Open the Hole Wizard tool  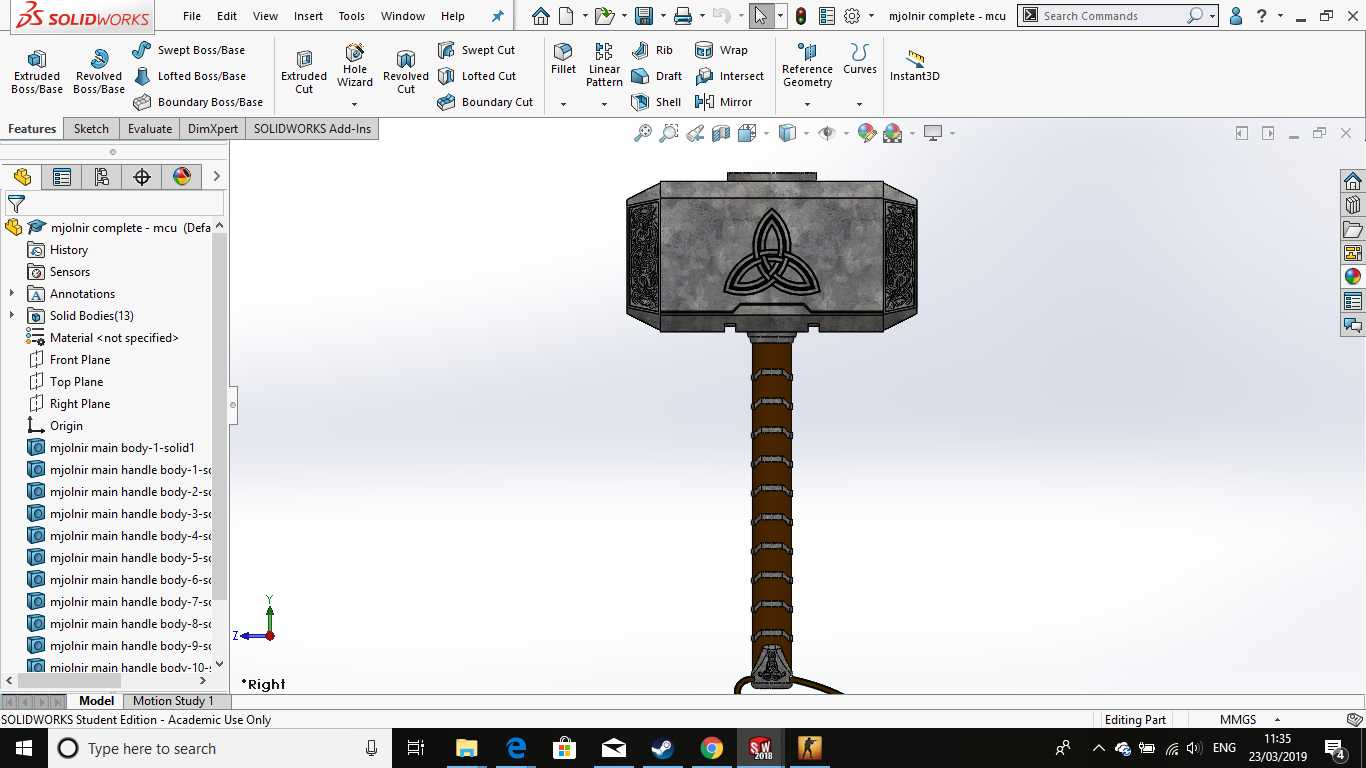pos(354,66)
